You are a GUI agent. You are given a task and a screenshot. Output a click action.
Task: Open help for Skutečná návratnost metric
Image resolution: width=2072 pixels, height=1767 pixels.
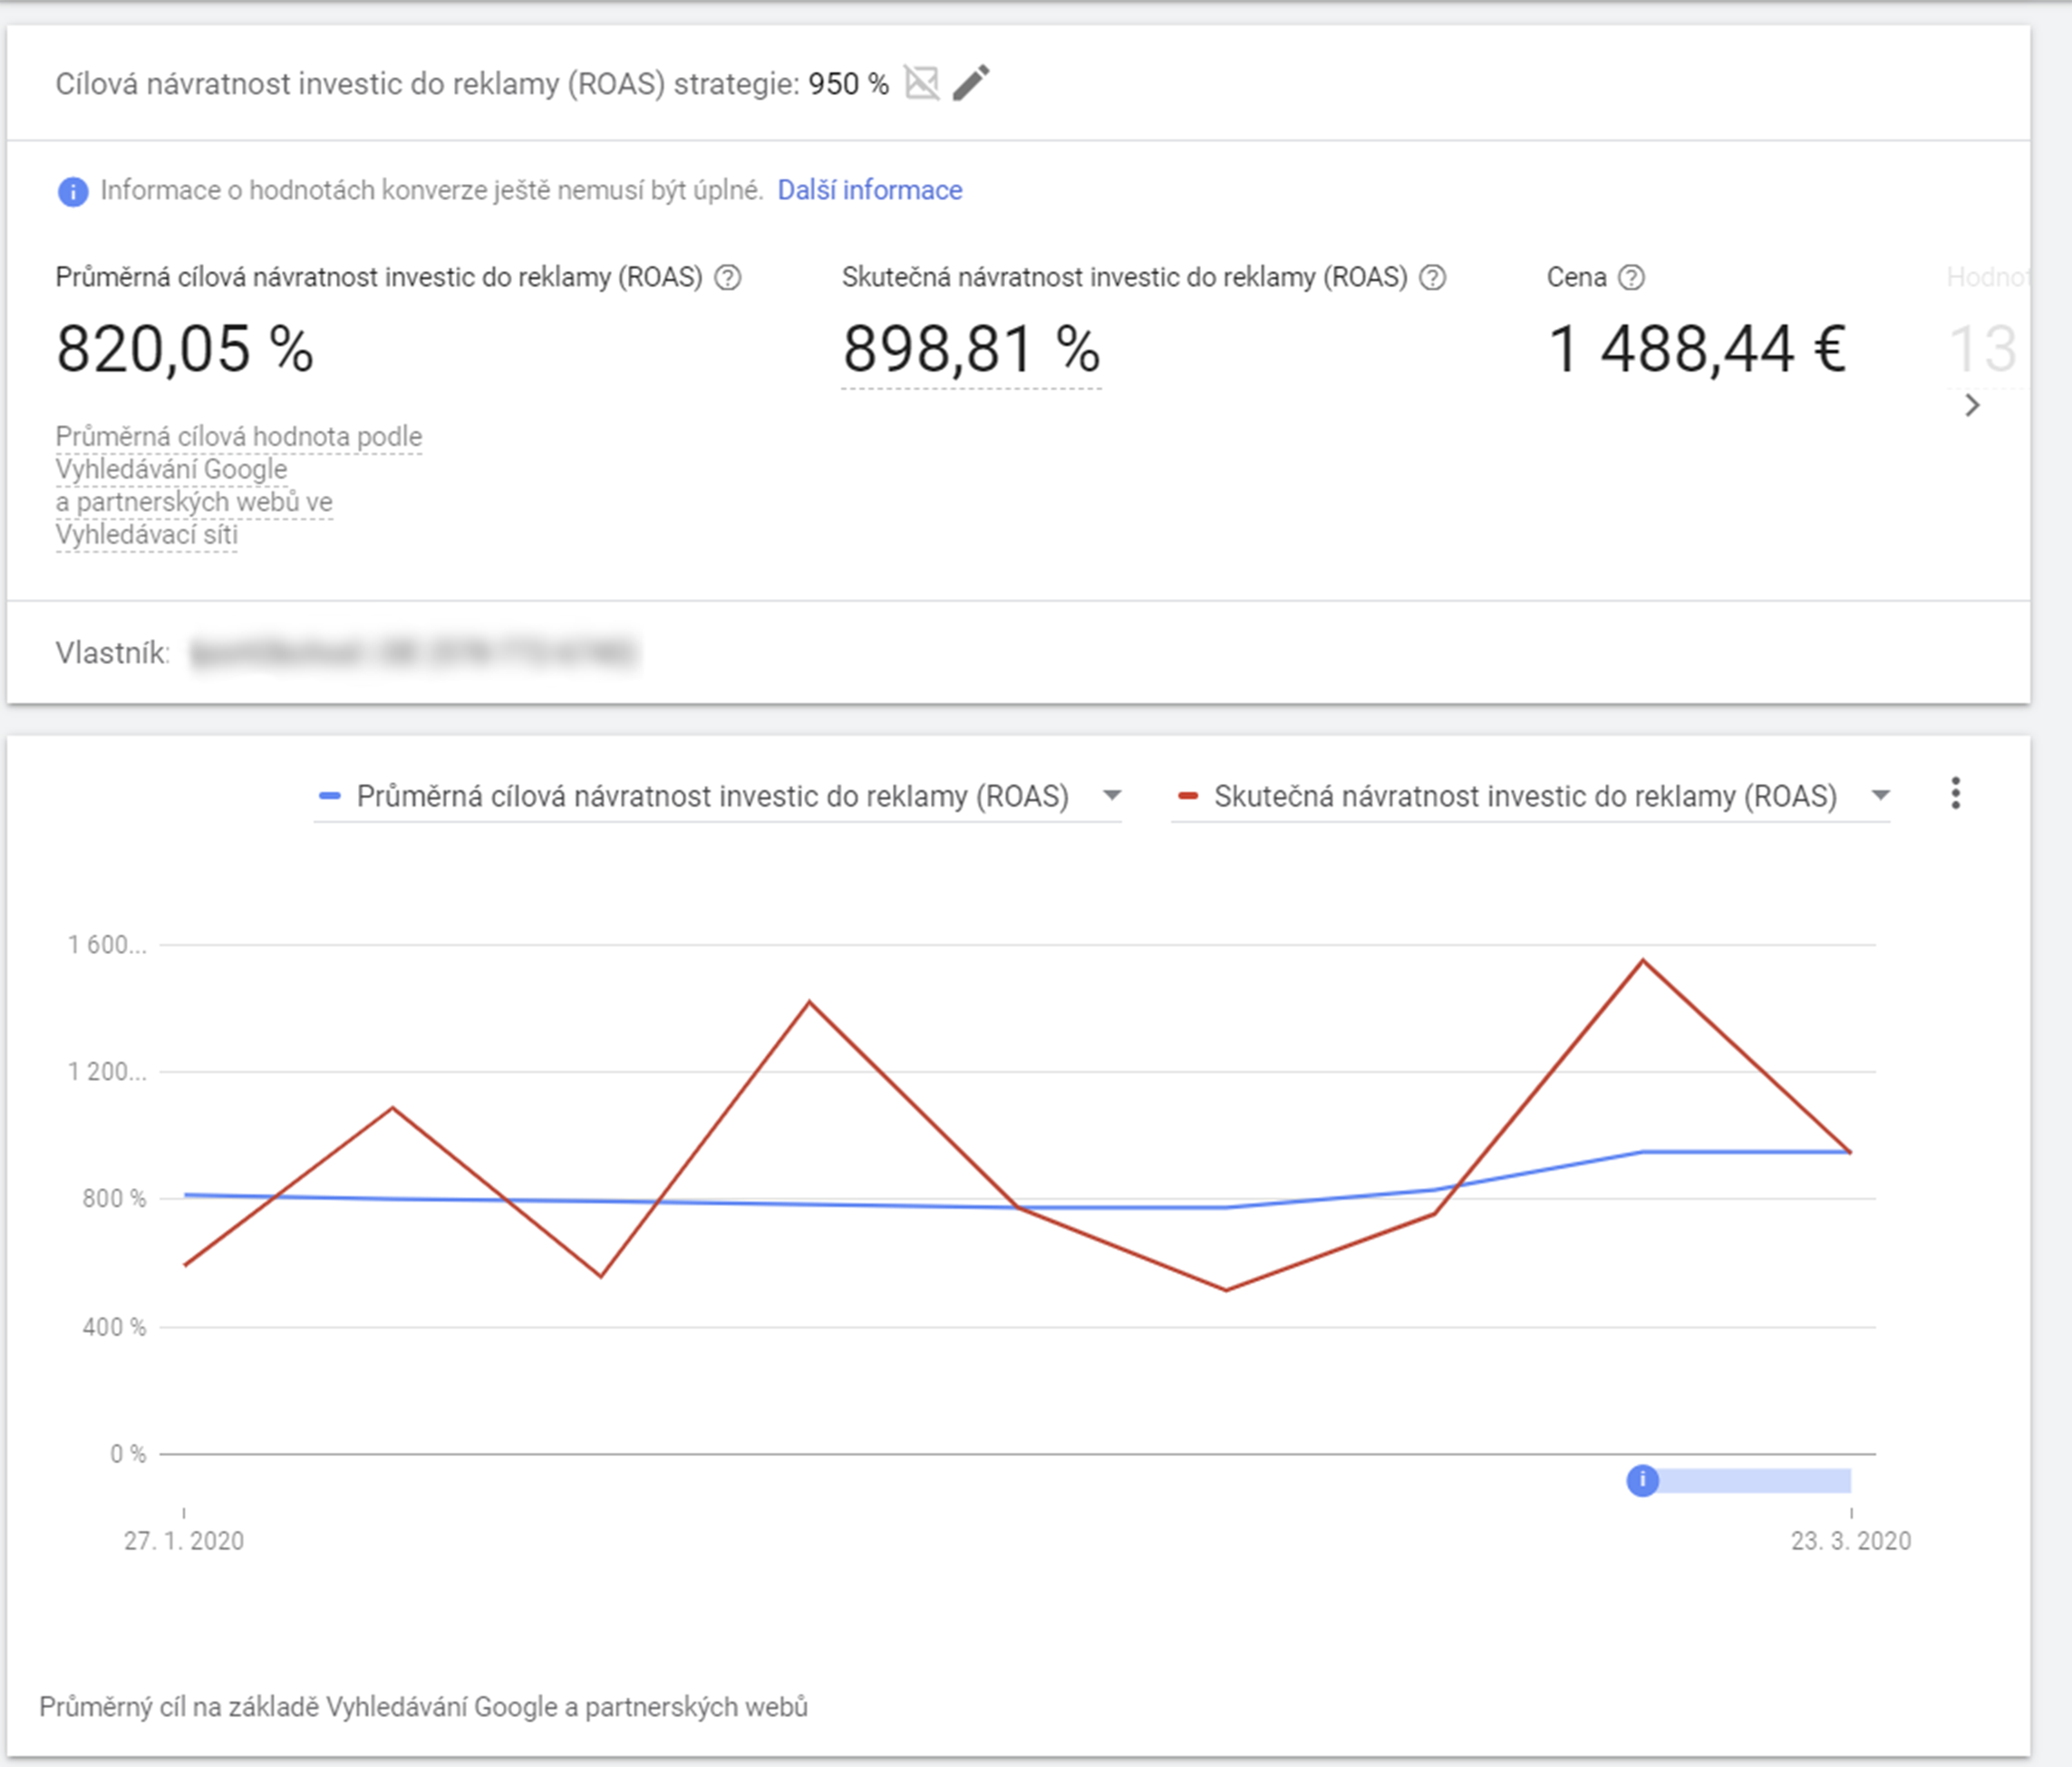(1433, 277)
